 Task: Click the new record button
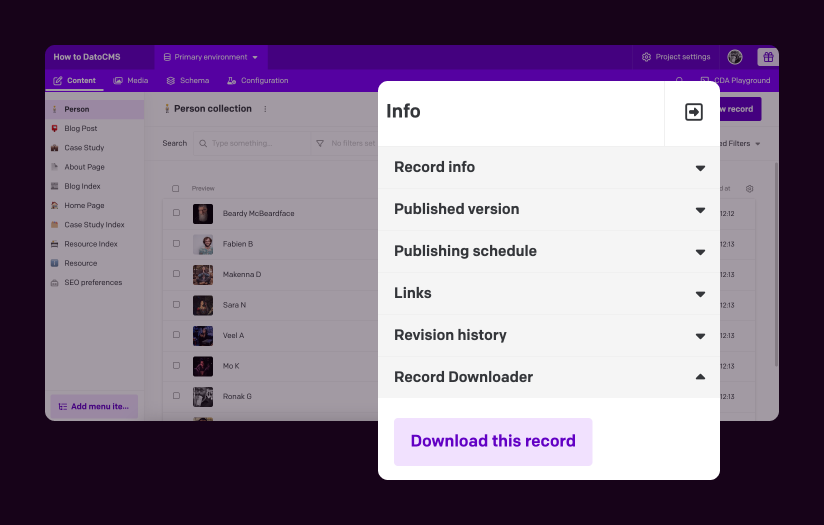tap(740, 109)
